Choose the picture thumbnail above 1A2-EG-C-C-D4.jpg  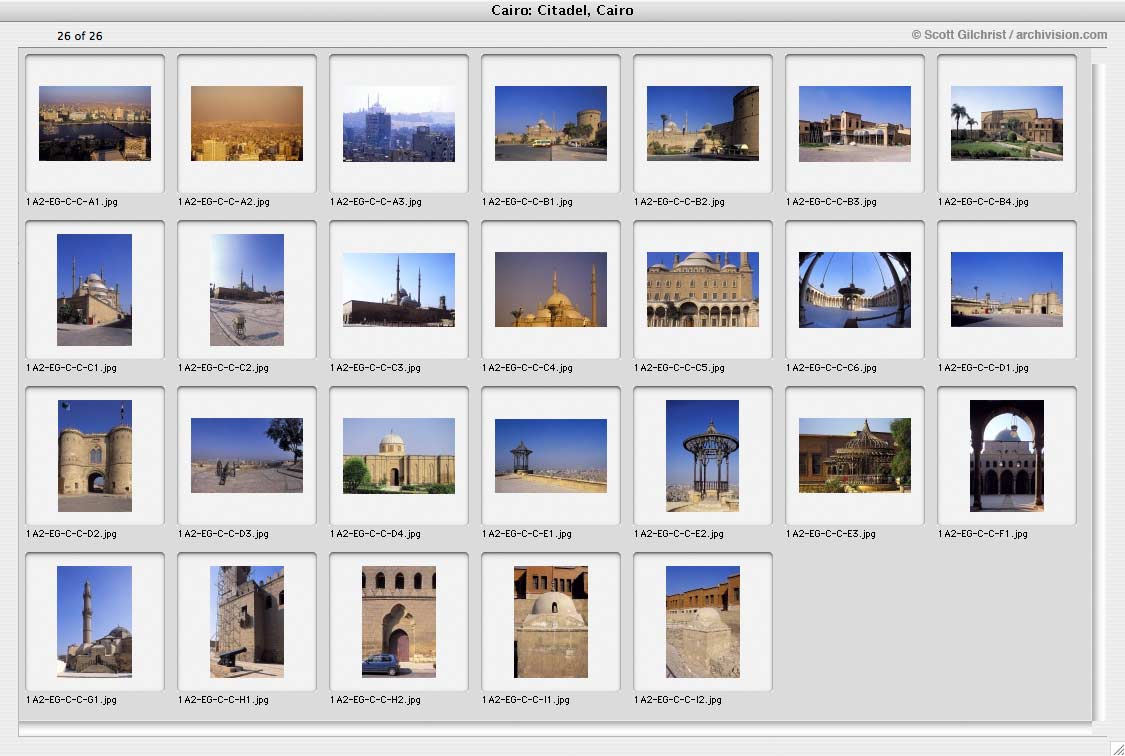[x=399, y=455]
